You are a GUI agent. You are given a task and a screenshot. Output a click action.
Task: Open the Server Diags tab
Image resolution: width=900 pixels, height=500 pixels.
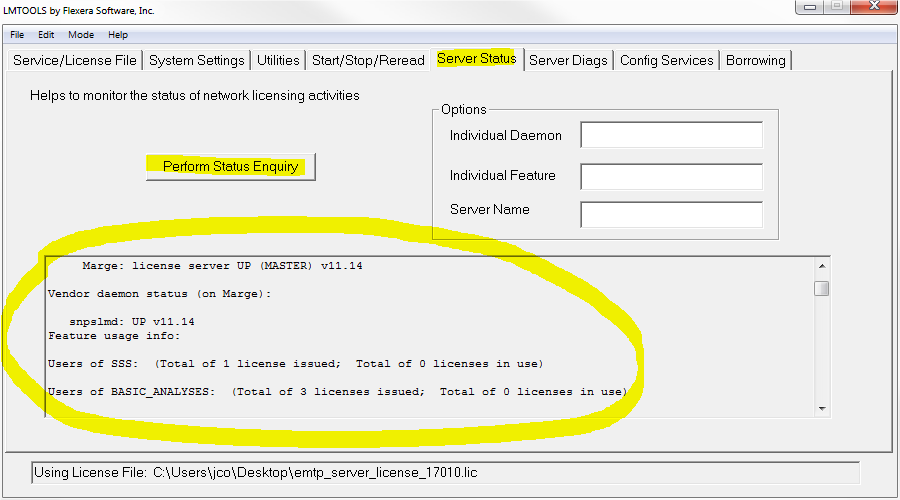[568, 60]
